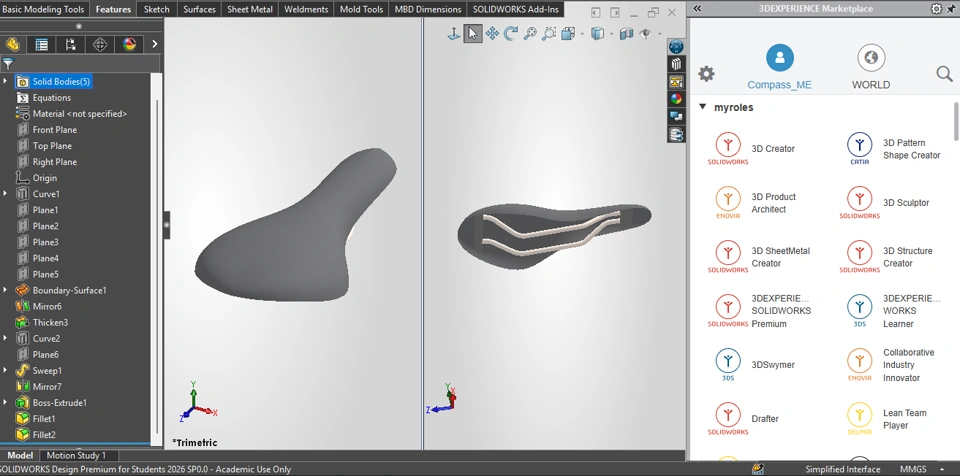960x476 pixels.
Task: Switch to the PropertyManager tab icon
Action: 42,44
